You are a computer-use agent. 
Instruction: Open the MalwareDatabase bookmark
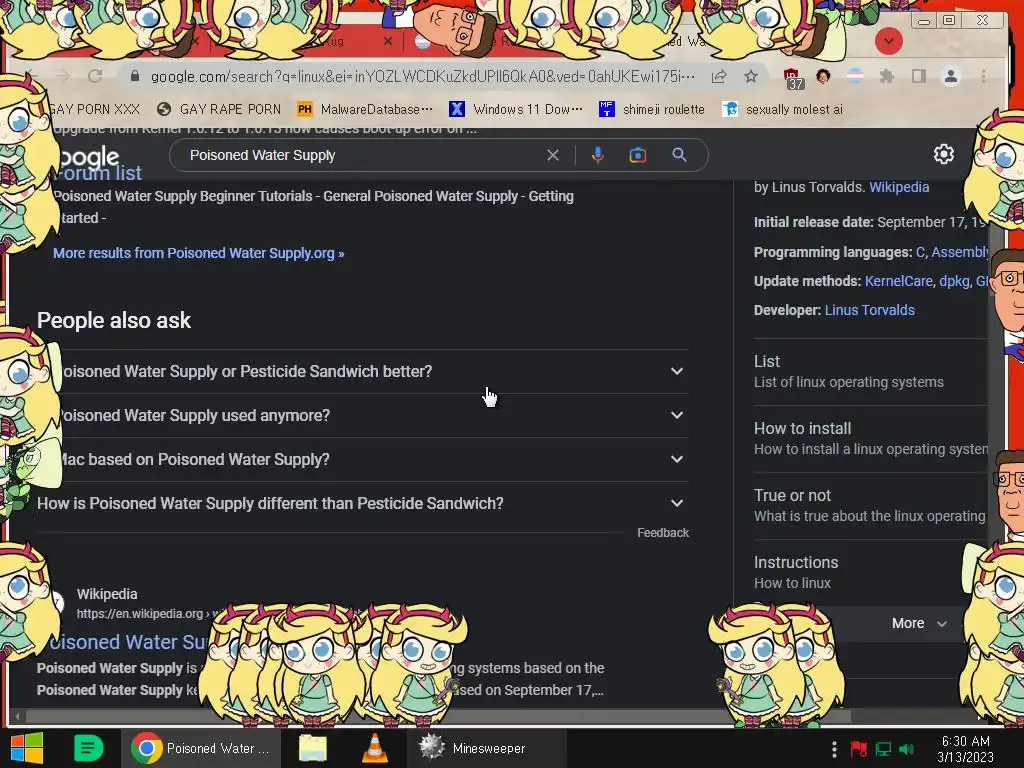click(364, 109)
